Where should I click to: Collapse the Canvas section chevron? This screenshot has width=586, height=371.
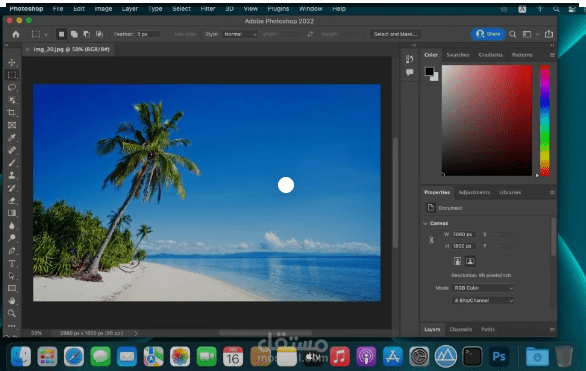pyautogui.click(x=425, y=223)
